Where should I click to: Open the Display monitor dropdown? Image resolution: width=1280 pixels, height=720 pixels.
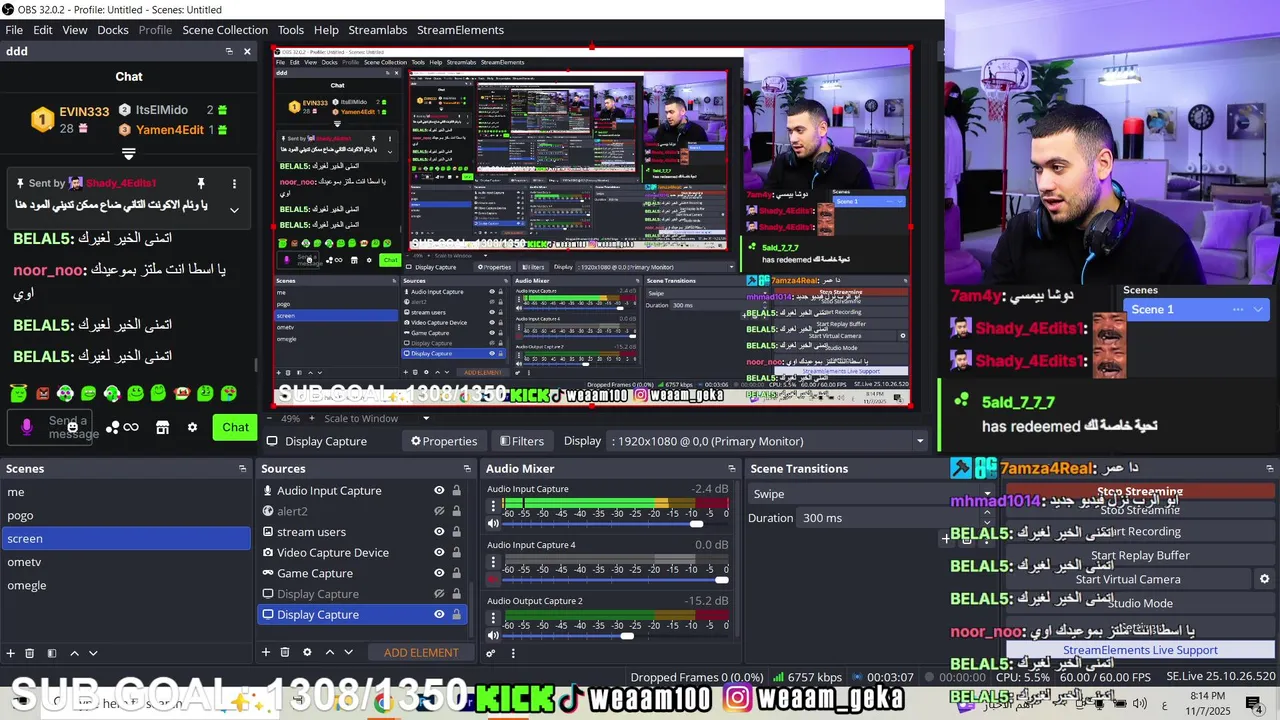tap(768, 441)
